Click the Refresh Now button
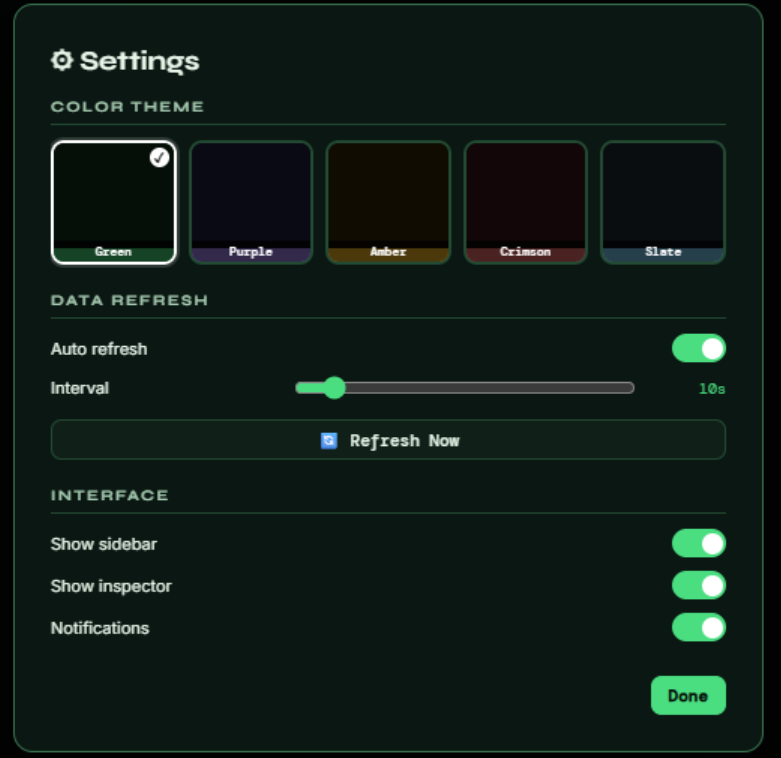The height and width of the screenshot is (758, 781). 388,440
